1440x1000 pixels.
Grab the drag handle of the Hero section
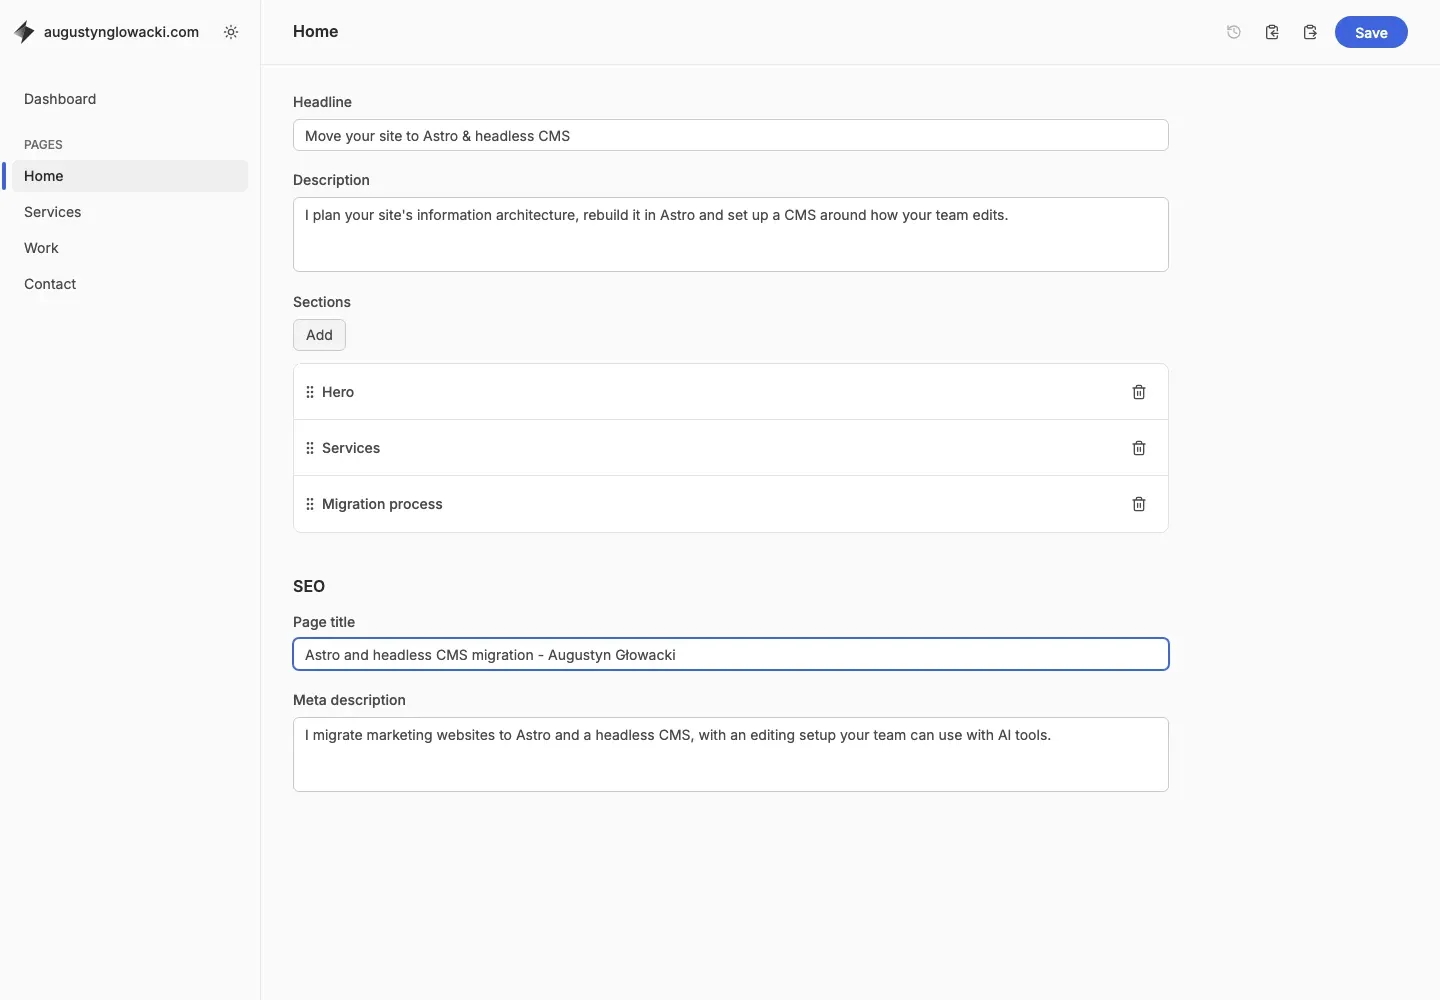click(310, 392)
